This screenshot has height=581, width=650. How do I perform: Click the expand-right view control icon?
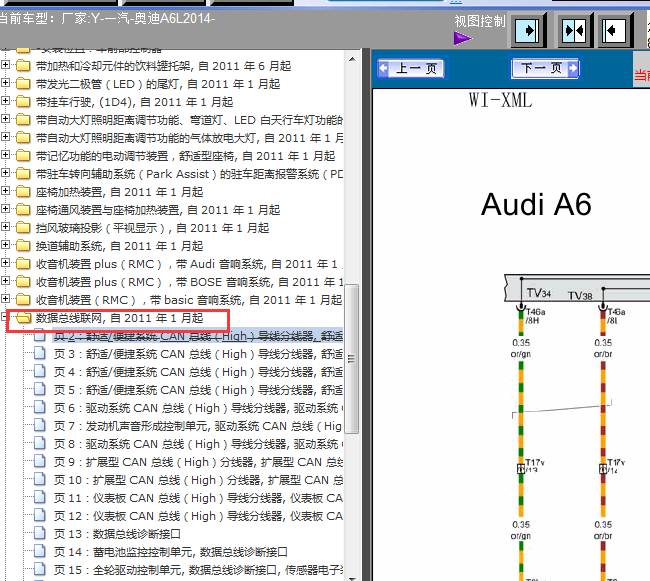pyautogui.click(x=526, y=30)
